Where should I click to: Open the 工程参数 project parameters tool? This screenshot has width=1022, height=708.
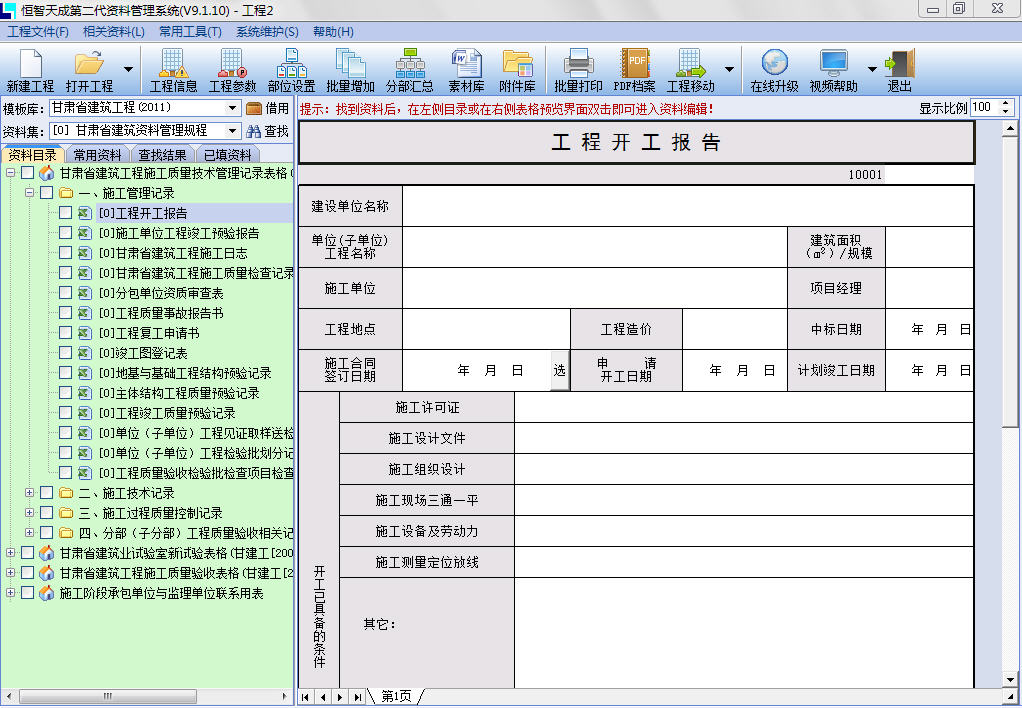click(x=232, y=70)
